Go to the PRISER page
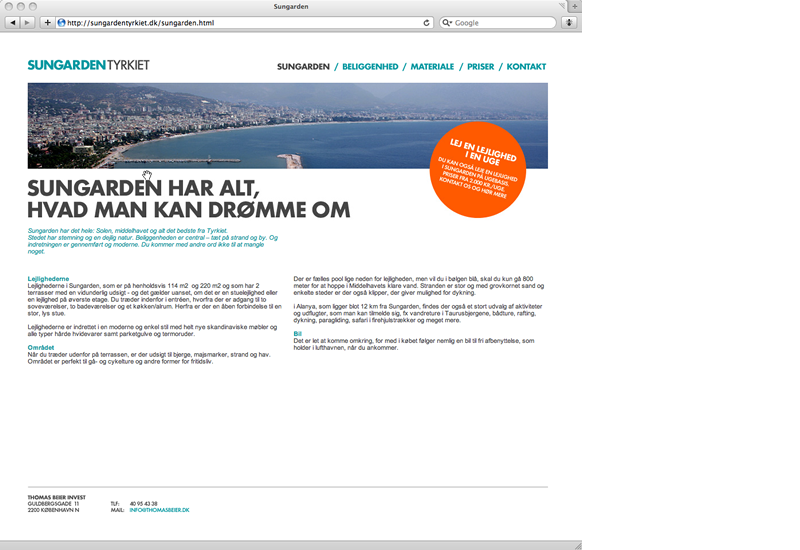 (x=480, y=67)
